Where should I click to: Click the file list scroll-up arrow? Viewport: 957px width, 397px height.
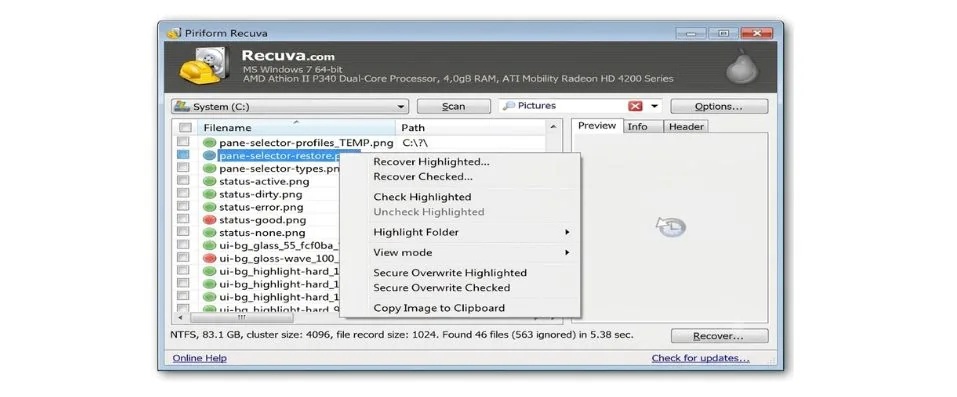[553, 127]
